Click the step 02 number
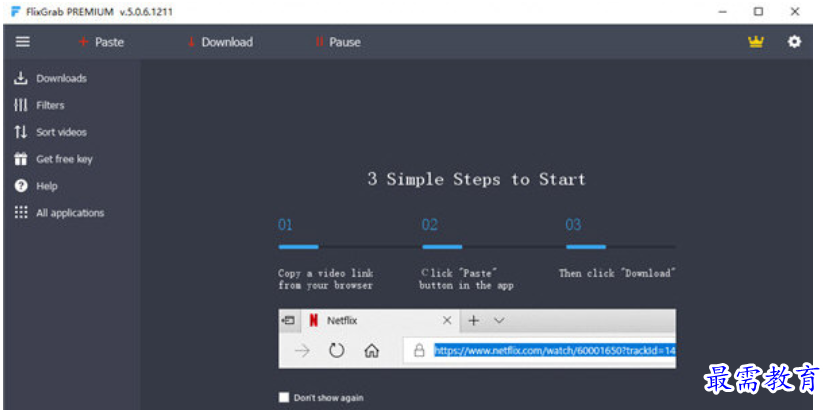The height and width of the screenshot is (410, 828). pyautogui.click(x=429, y=225)
